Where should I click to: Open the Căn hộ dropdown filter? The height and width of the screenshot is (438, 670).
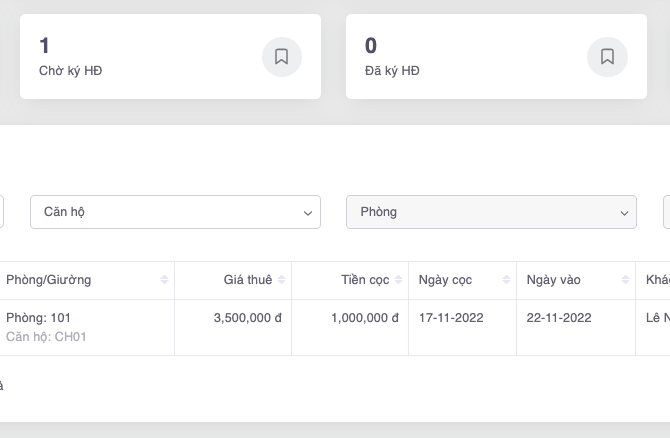click(175, 212)
